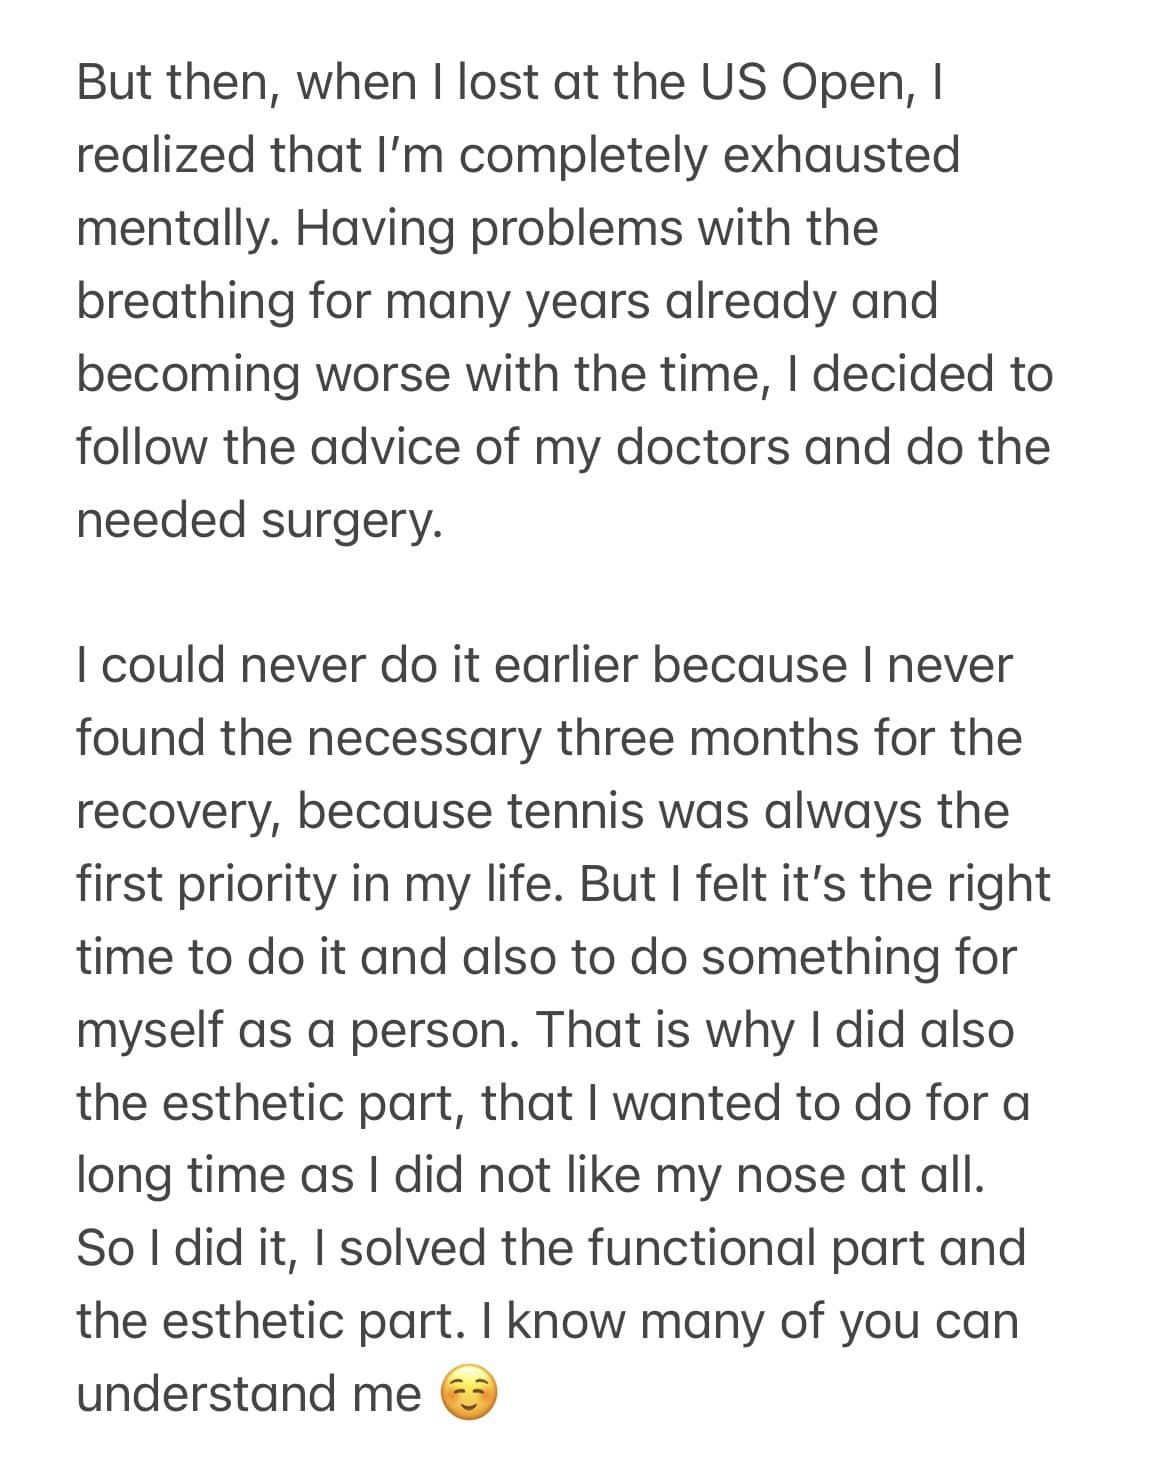Viewport: 1170px width, 1462px height.
Task: Click the word "priority"
Action: tap(265, 886)
